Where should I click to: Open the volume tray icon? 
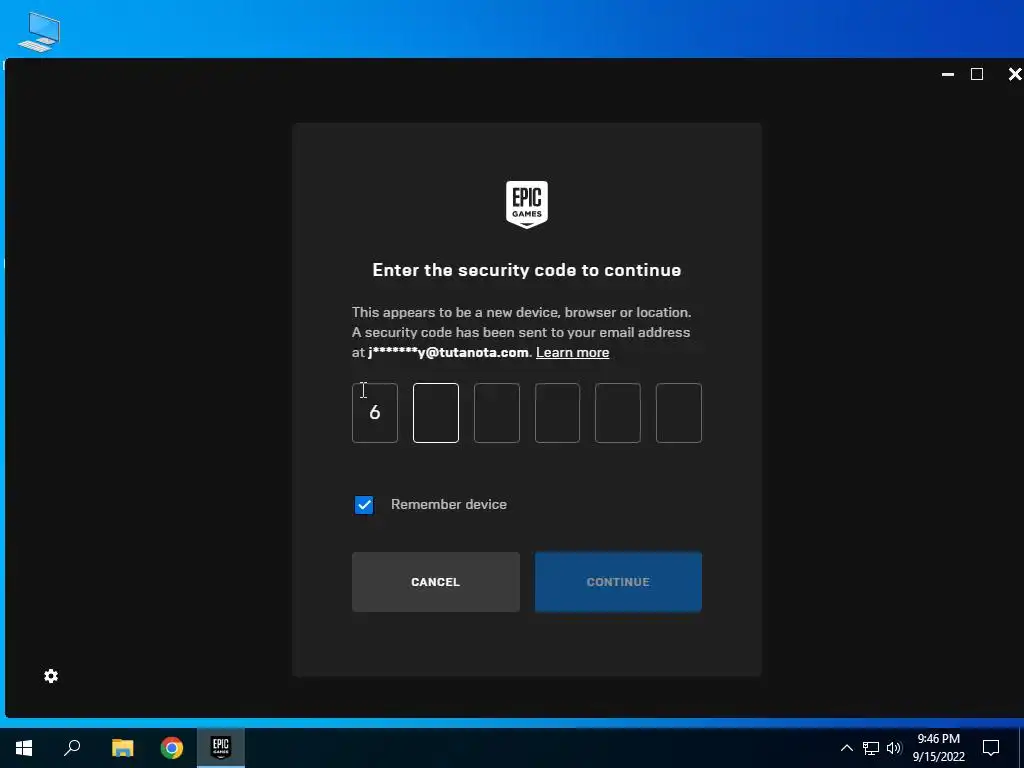click(x=894, y=748)
